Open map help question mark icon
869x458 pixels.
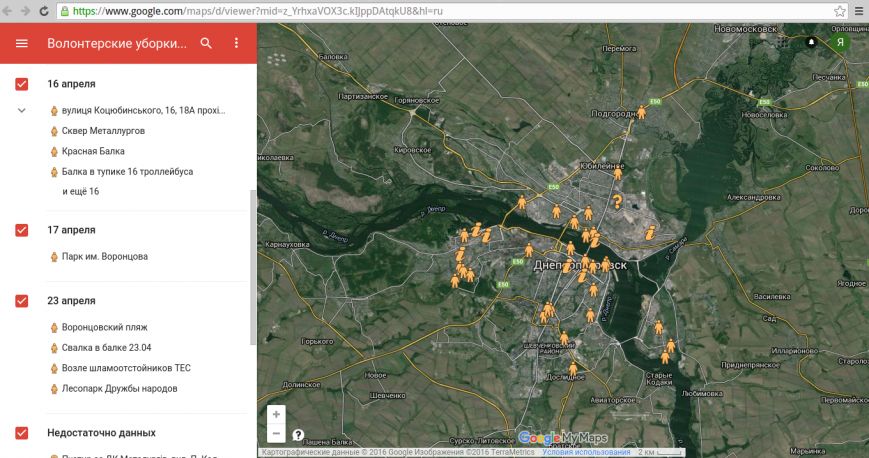pos(298,435)
